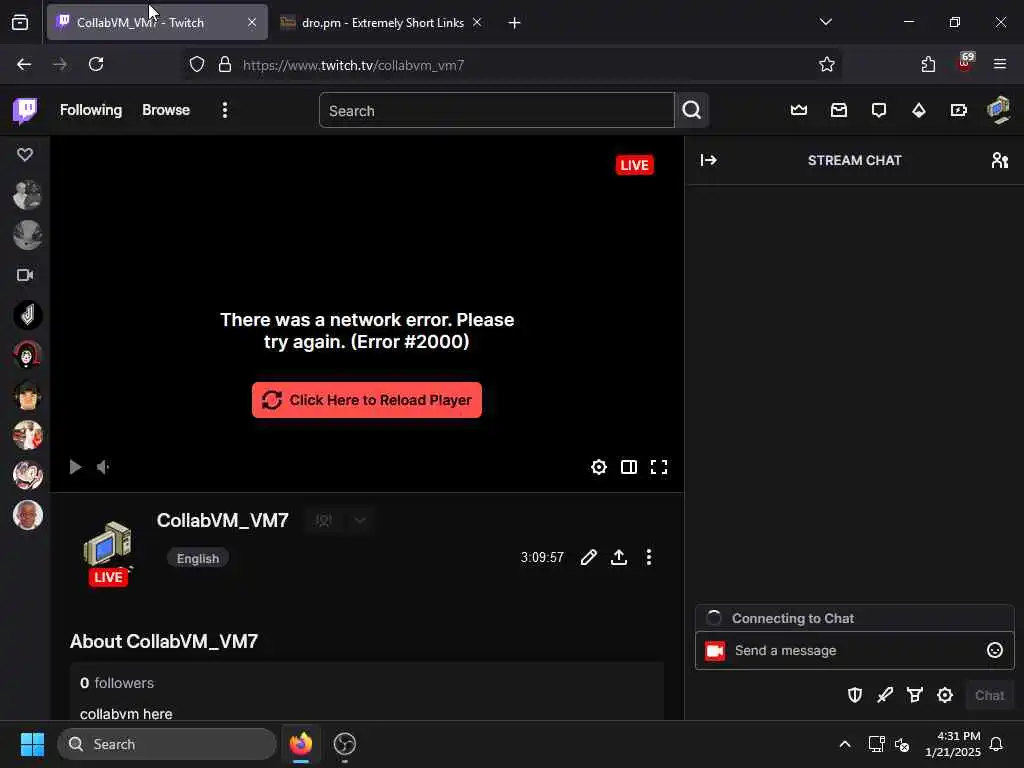This screenshot has width=1024, height=768.
Task: Open Firefox hamburger menu
Action: point(1000,64)
